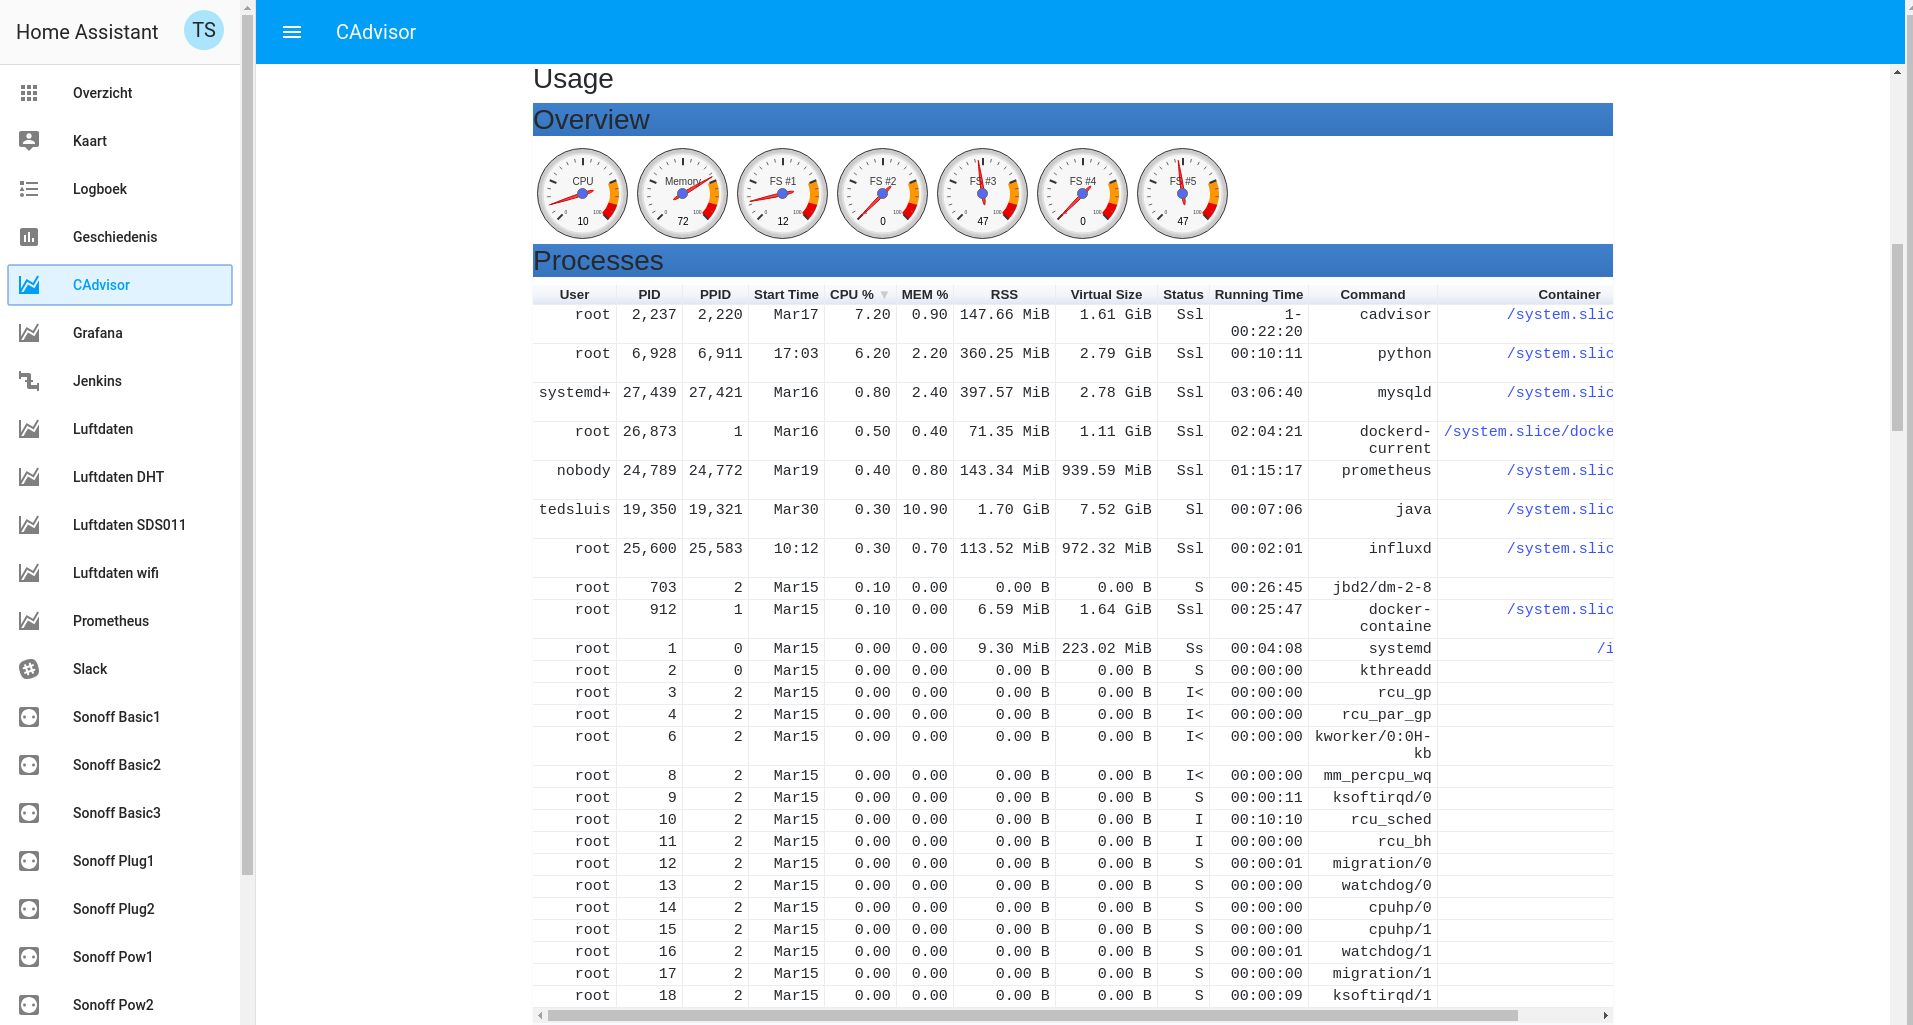The height and width of the screenshot is (1025, 1913).
Task: Open the Overzicht sidebar icon
Action: click(29, 93)
